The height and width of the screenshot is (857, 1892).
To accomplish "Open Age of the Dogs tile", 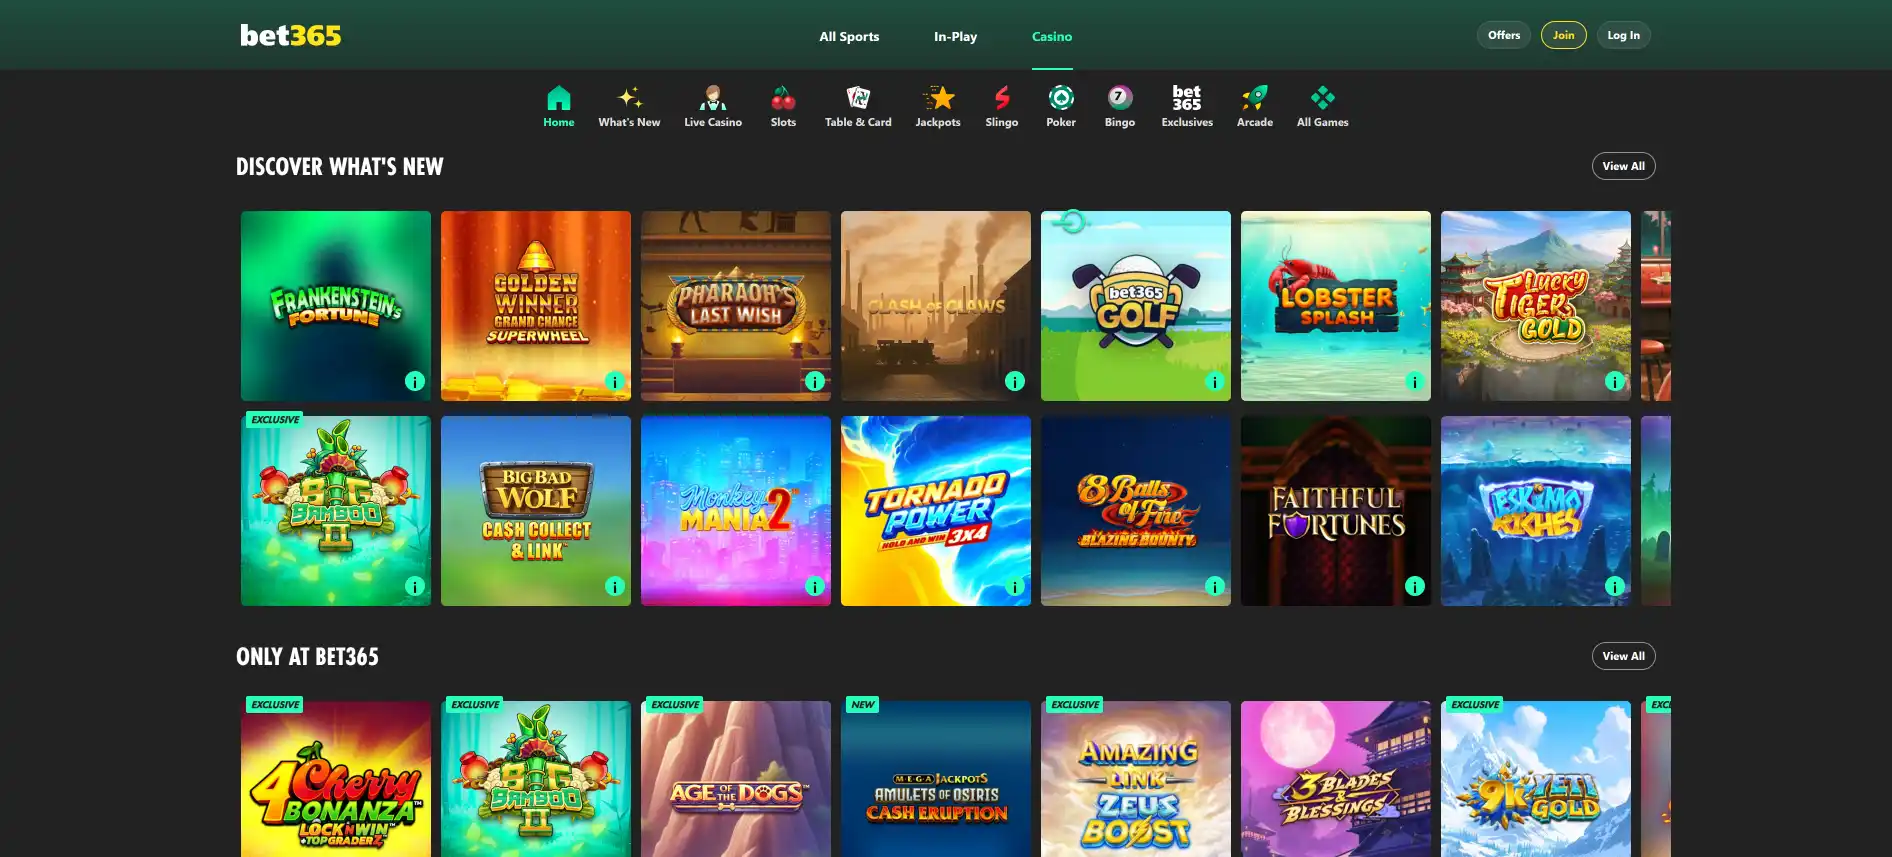I will tap(736, 779).
